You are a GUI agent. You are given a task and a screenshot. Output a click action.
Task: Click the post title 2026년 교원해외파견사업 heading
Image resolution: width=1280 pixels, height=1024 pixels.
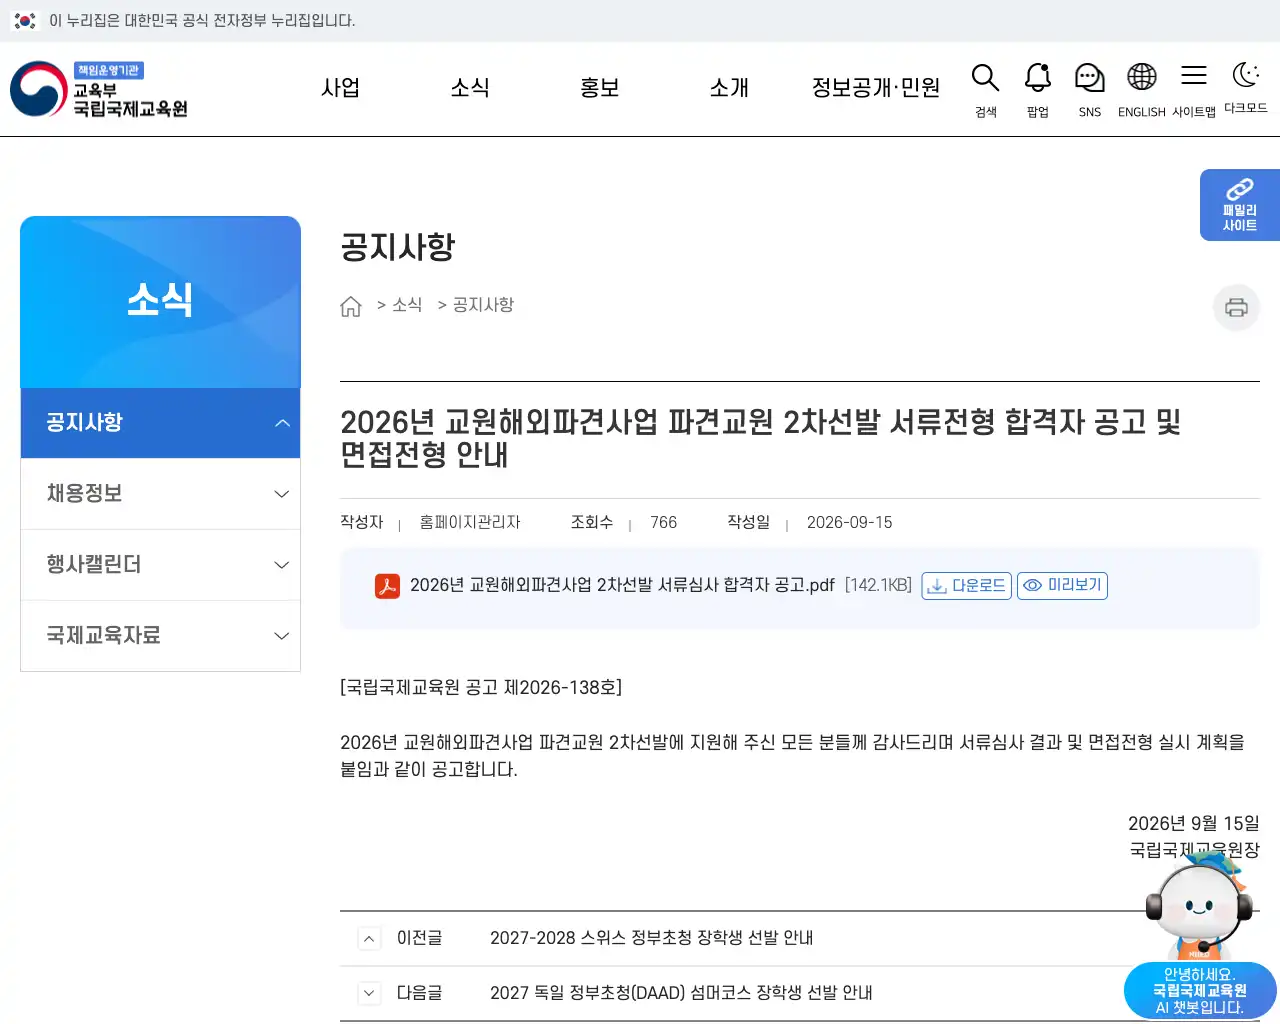(x=761, y=438)
